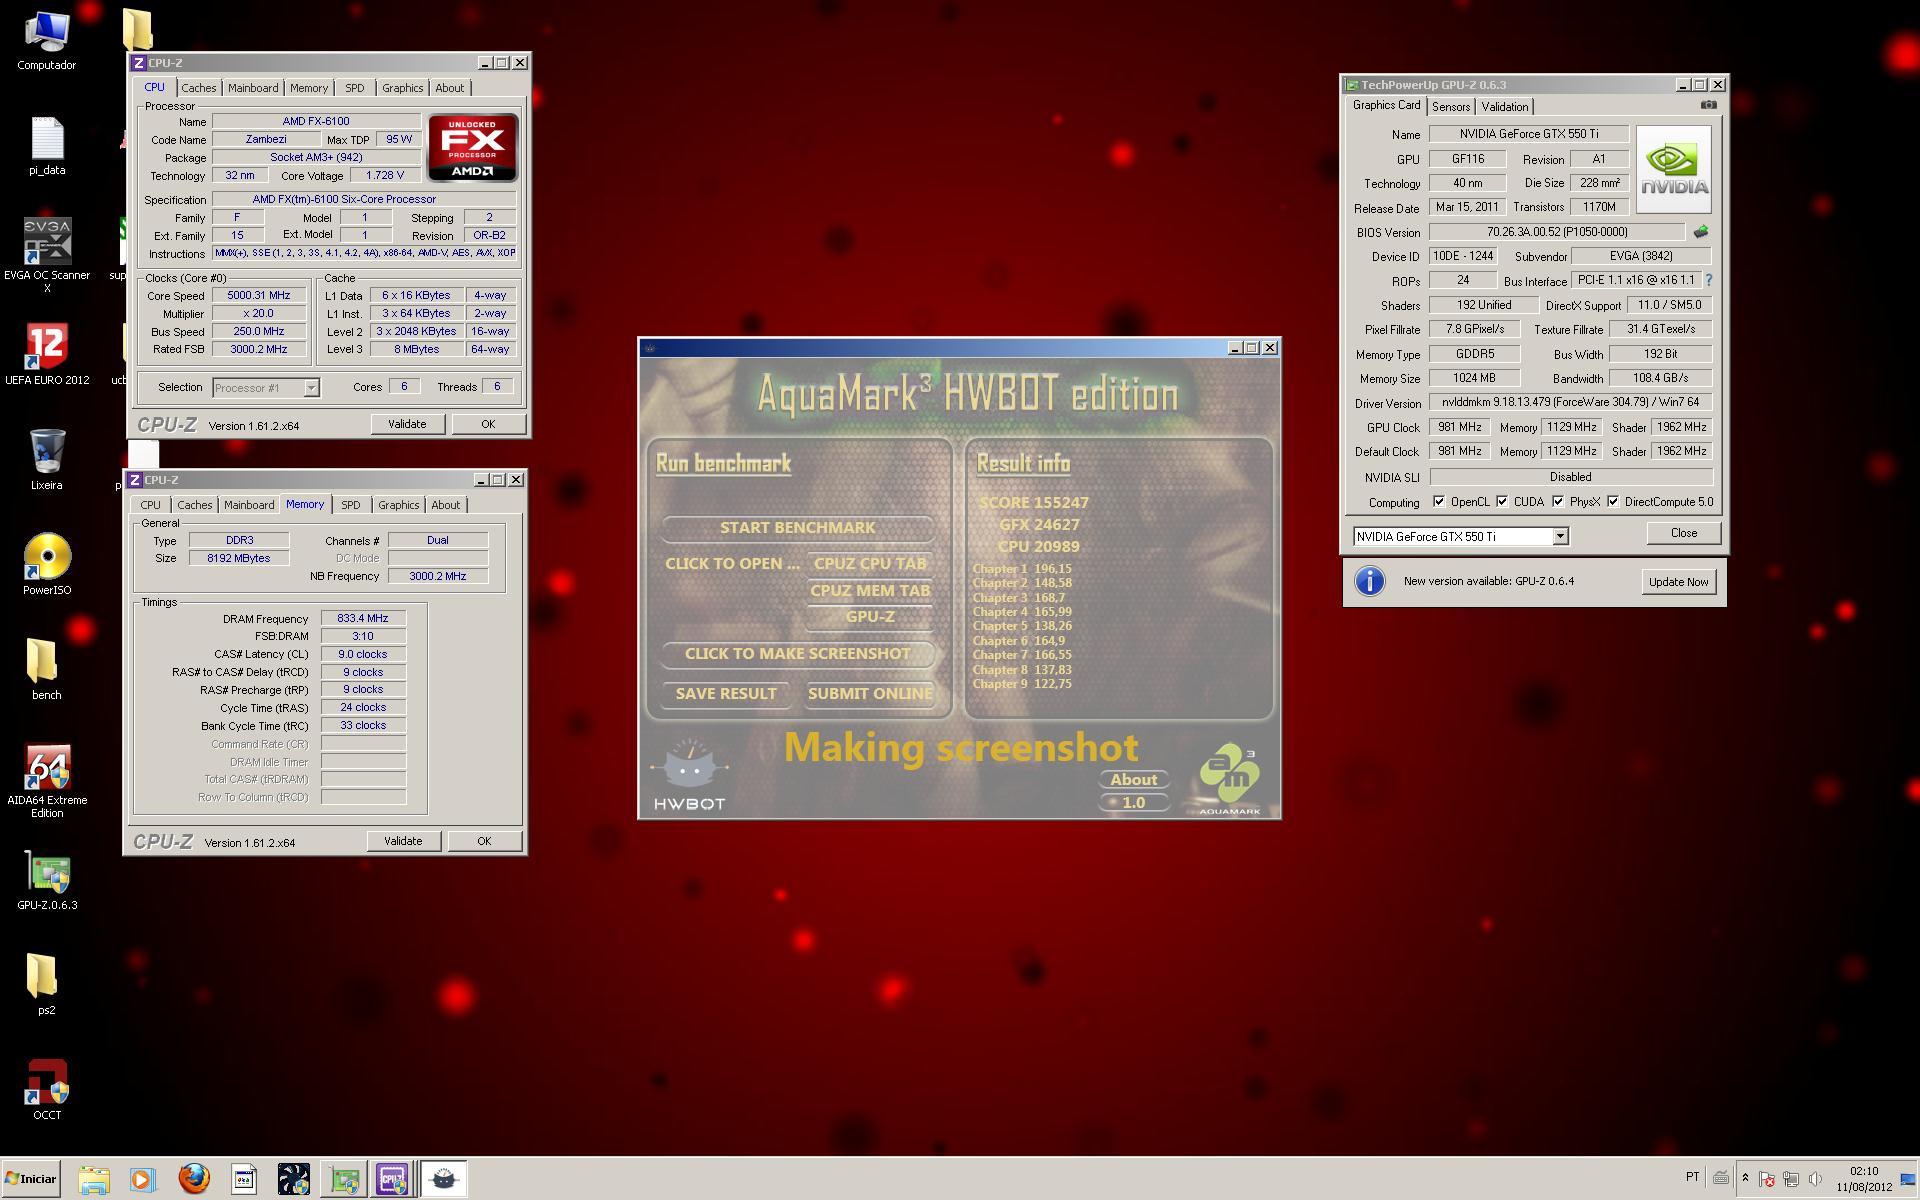The height and width of the screenshot is (1200, 1920).
Task: Switch to Sensors tab in GPU-Z
Action: coord(1450,107)
